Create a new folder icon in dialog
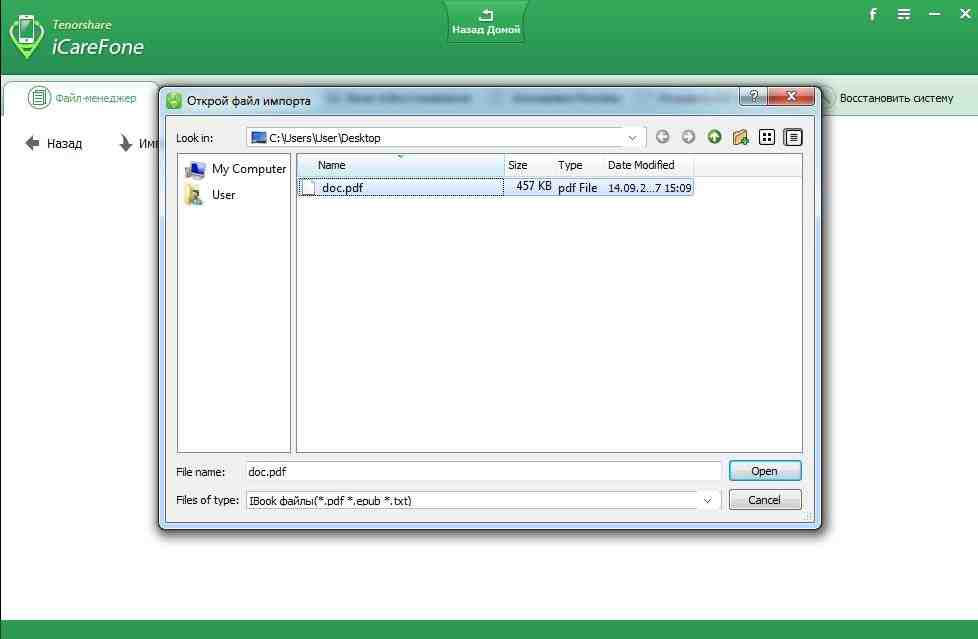 pyautogui.click(x=740, y=137)
